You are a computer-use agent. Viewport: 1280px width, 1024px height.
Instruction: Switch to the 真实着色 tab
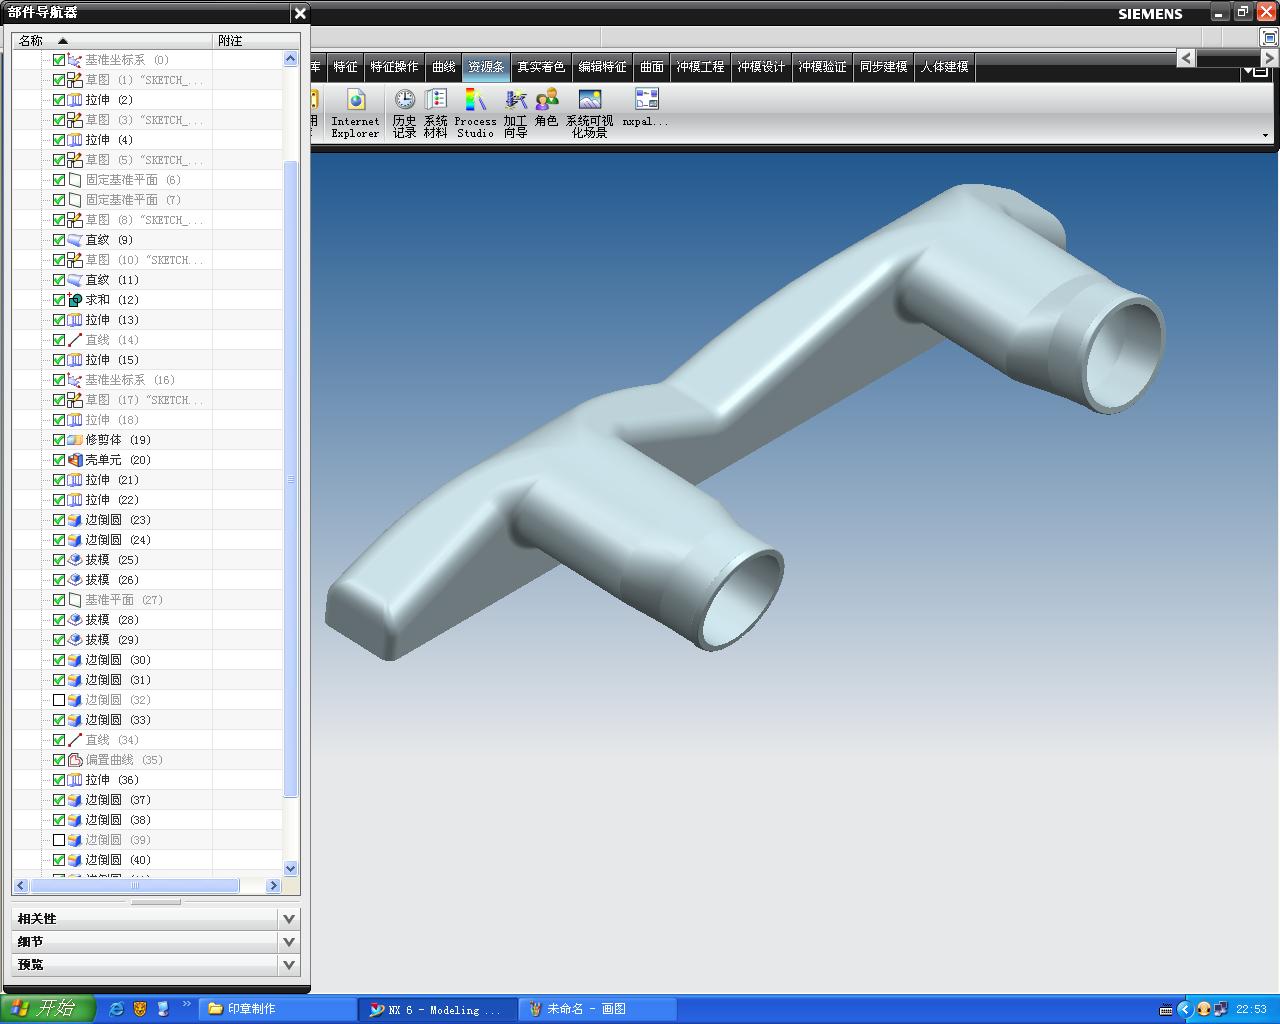point(541,67)
